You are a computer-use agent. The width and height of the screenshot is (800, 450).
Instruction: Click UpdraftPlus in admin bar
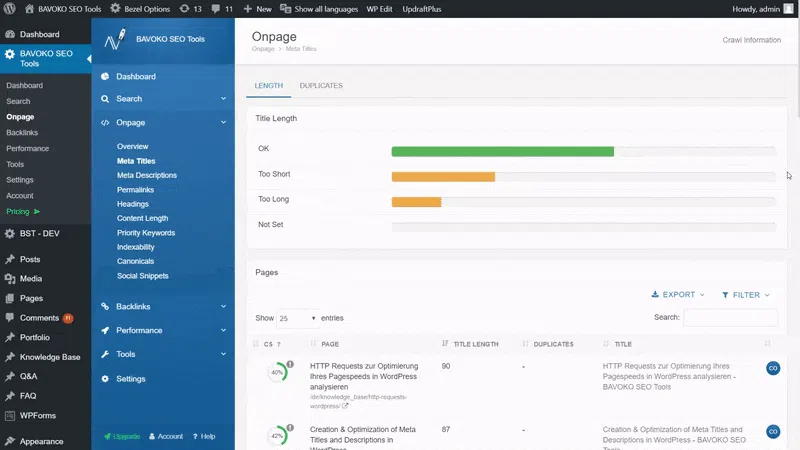(421, 9)
